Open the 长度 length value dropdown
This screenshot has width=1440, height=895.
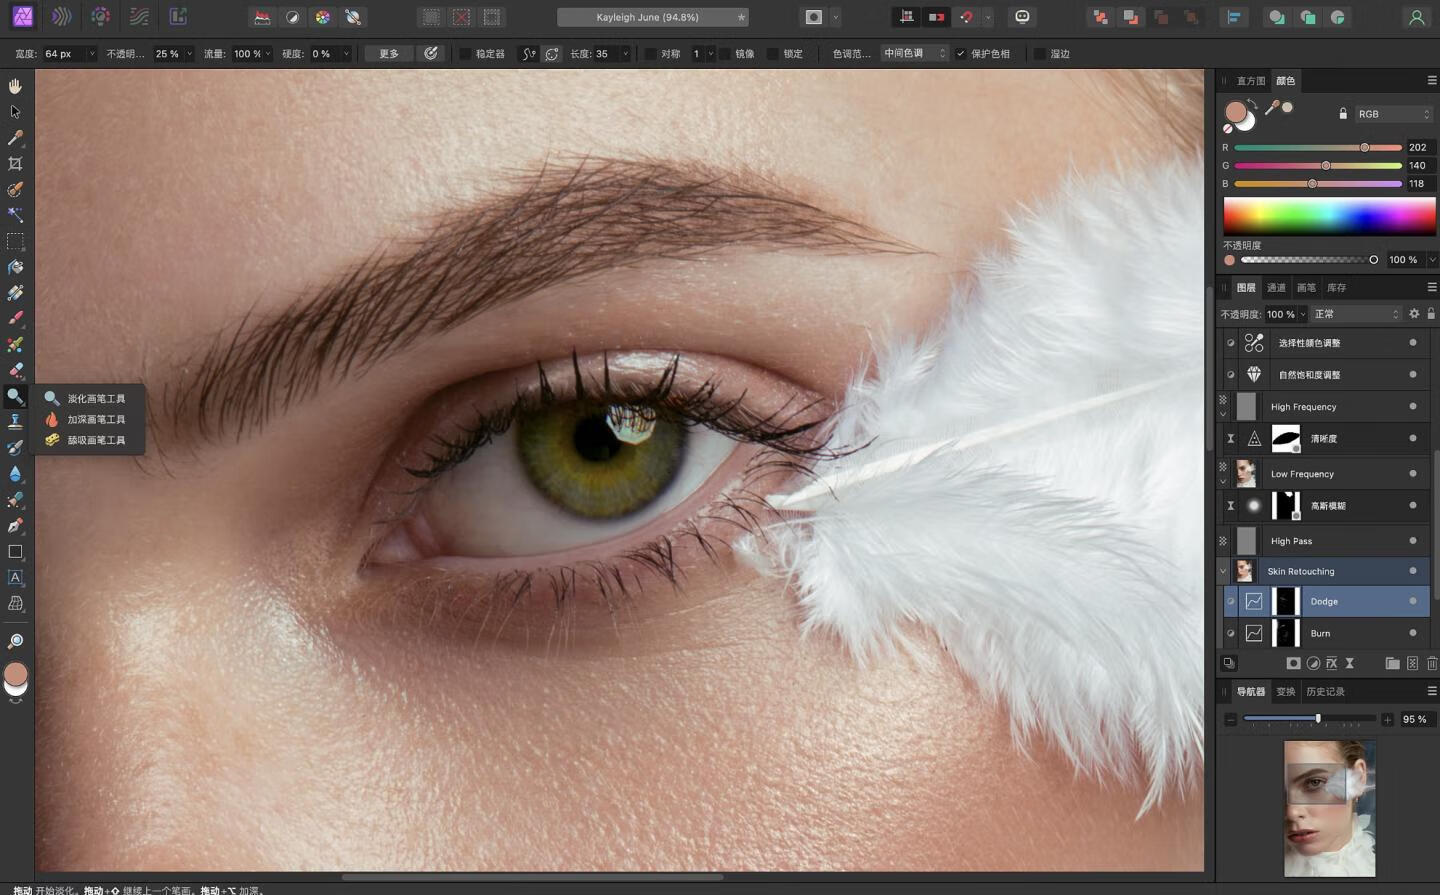click(x=625, y=54)
